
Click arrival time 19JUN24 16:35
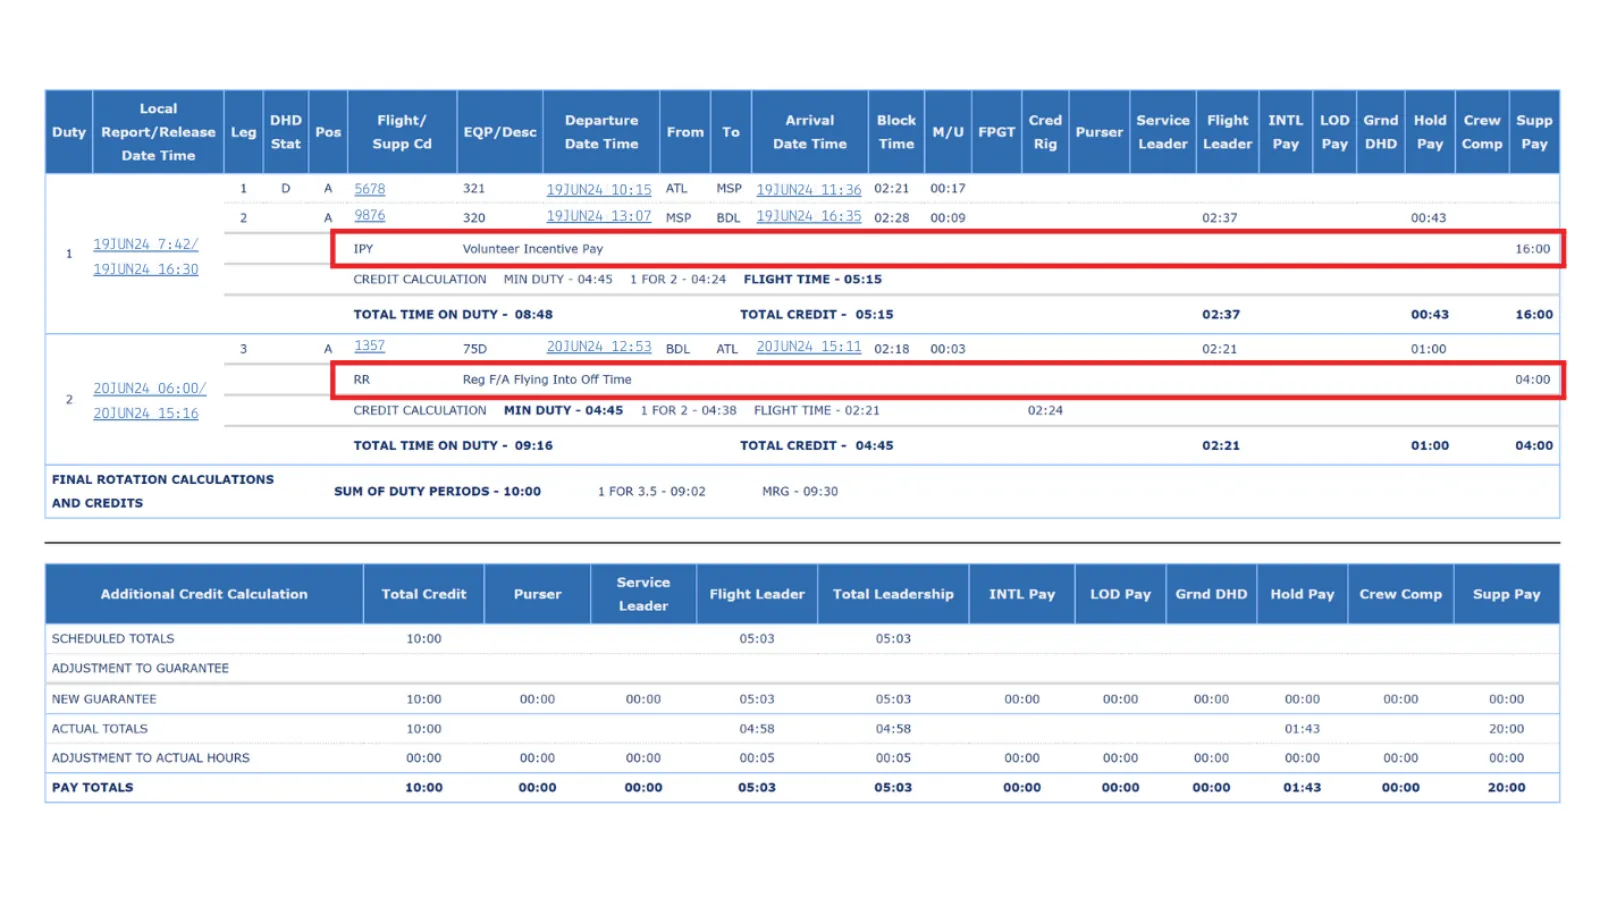tap(808, 216)
